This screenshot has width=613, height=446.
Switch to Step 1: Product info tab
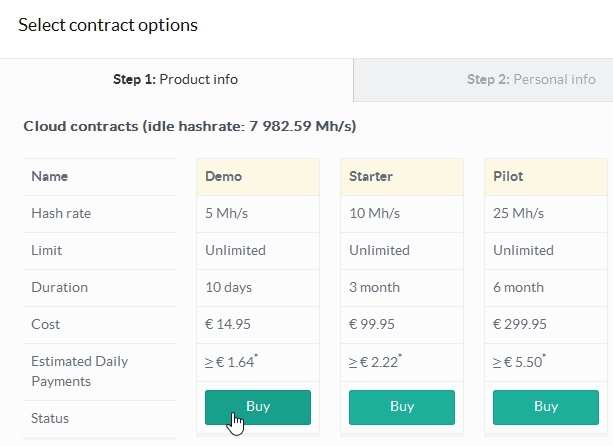pyautogui.click(x=176, y=80)
